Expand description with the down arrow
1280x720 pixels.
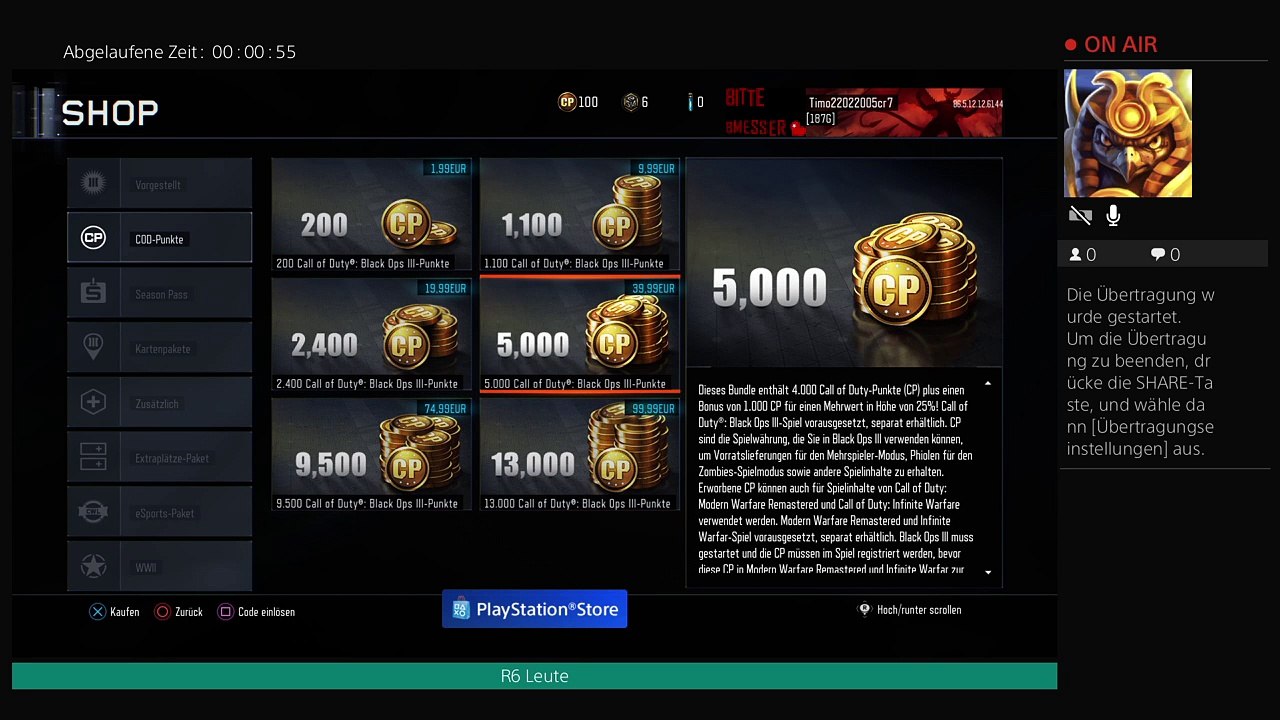[988, 572]
